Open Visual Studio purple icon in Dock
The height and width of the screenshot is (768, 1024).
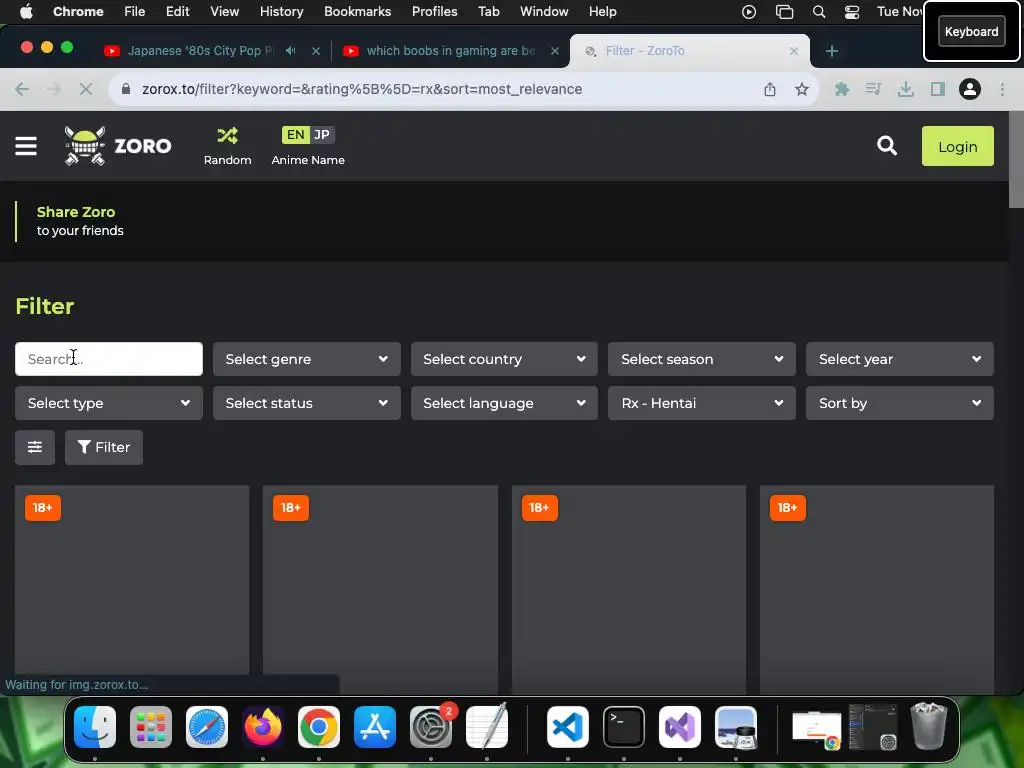pyautogui.click(x=680, y=727)
